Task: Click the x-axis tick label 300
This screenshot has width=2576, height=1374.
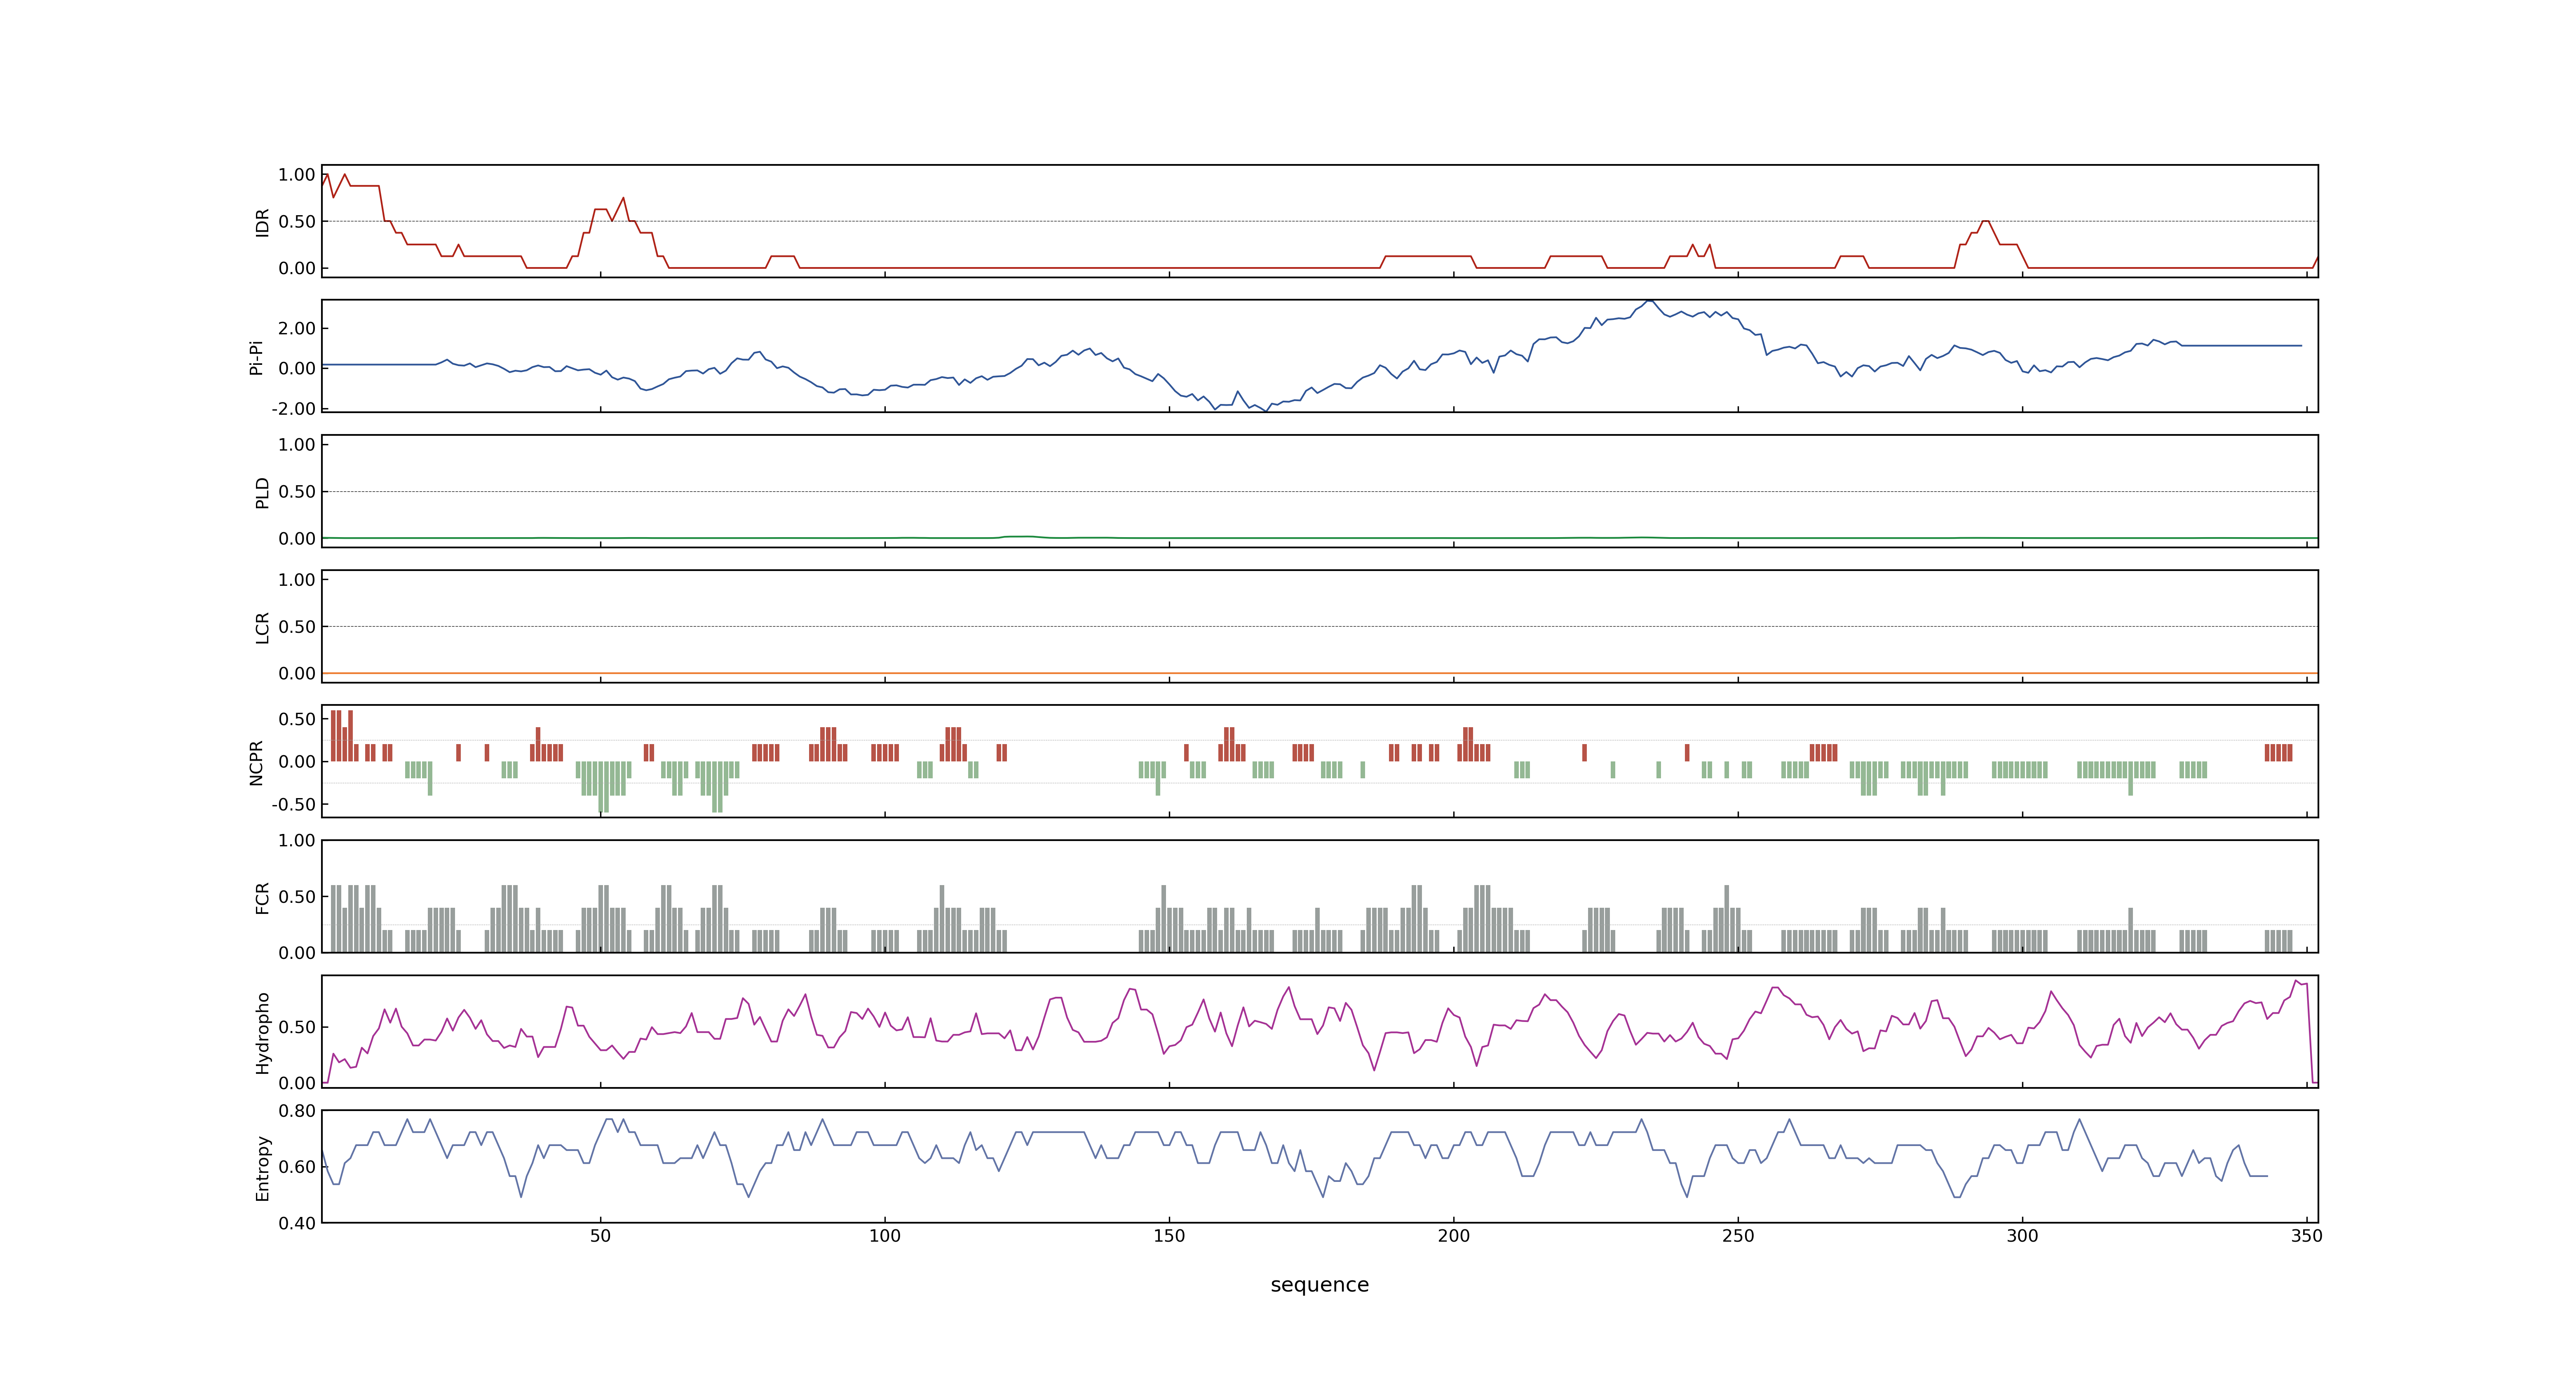Action: click(x=2022, y=1236)
